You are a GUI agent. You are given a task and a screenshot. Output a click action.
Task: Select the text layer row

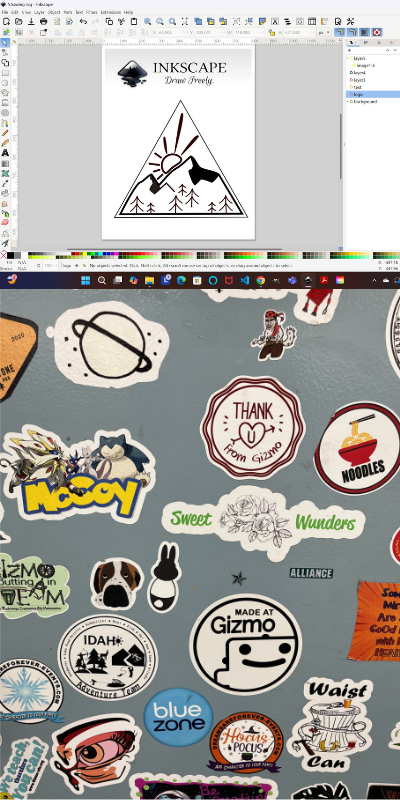pos(372,87)
